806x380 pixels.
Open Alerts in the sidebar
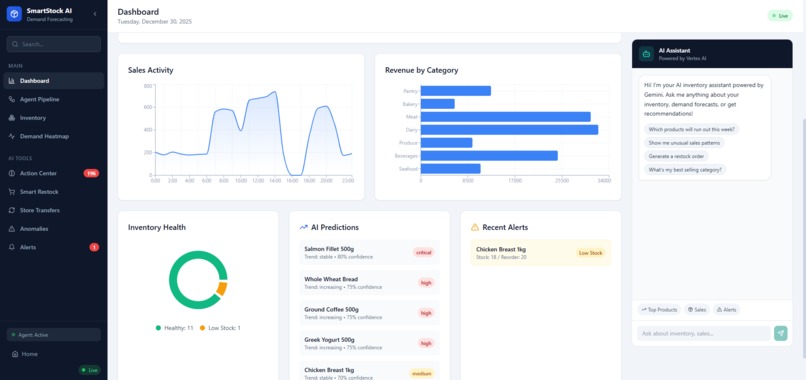click(x=53, y=247)
